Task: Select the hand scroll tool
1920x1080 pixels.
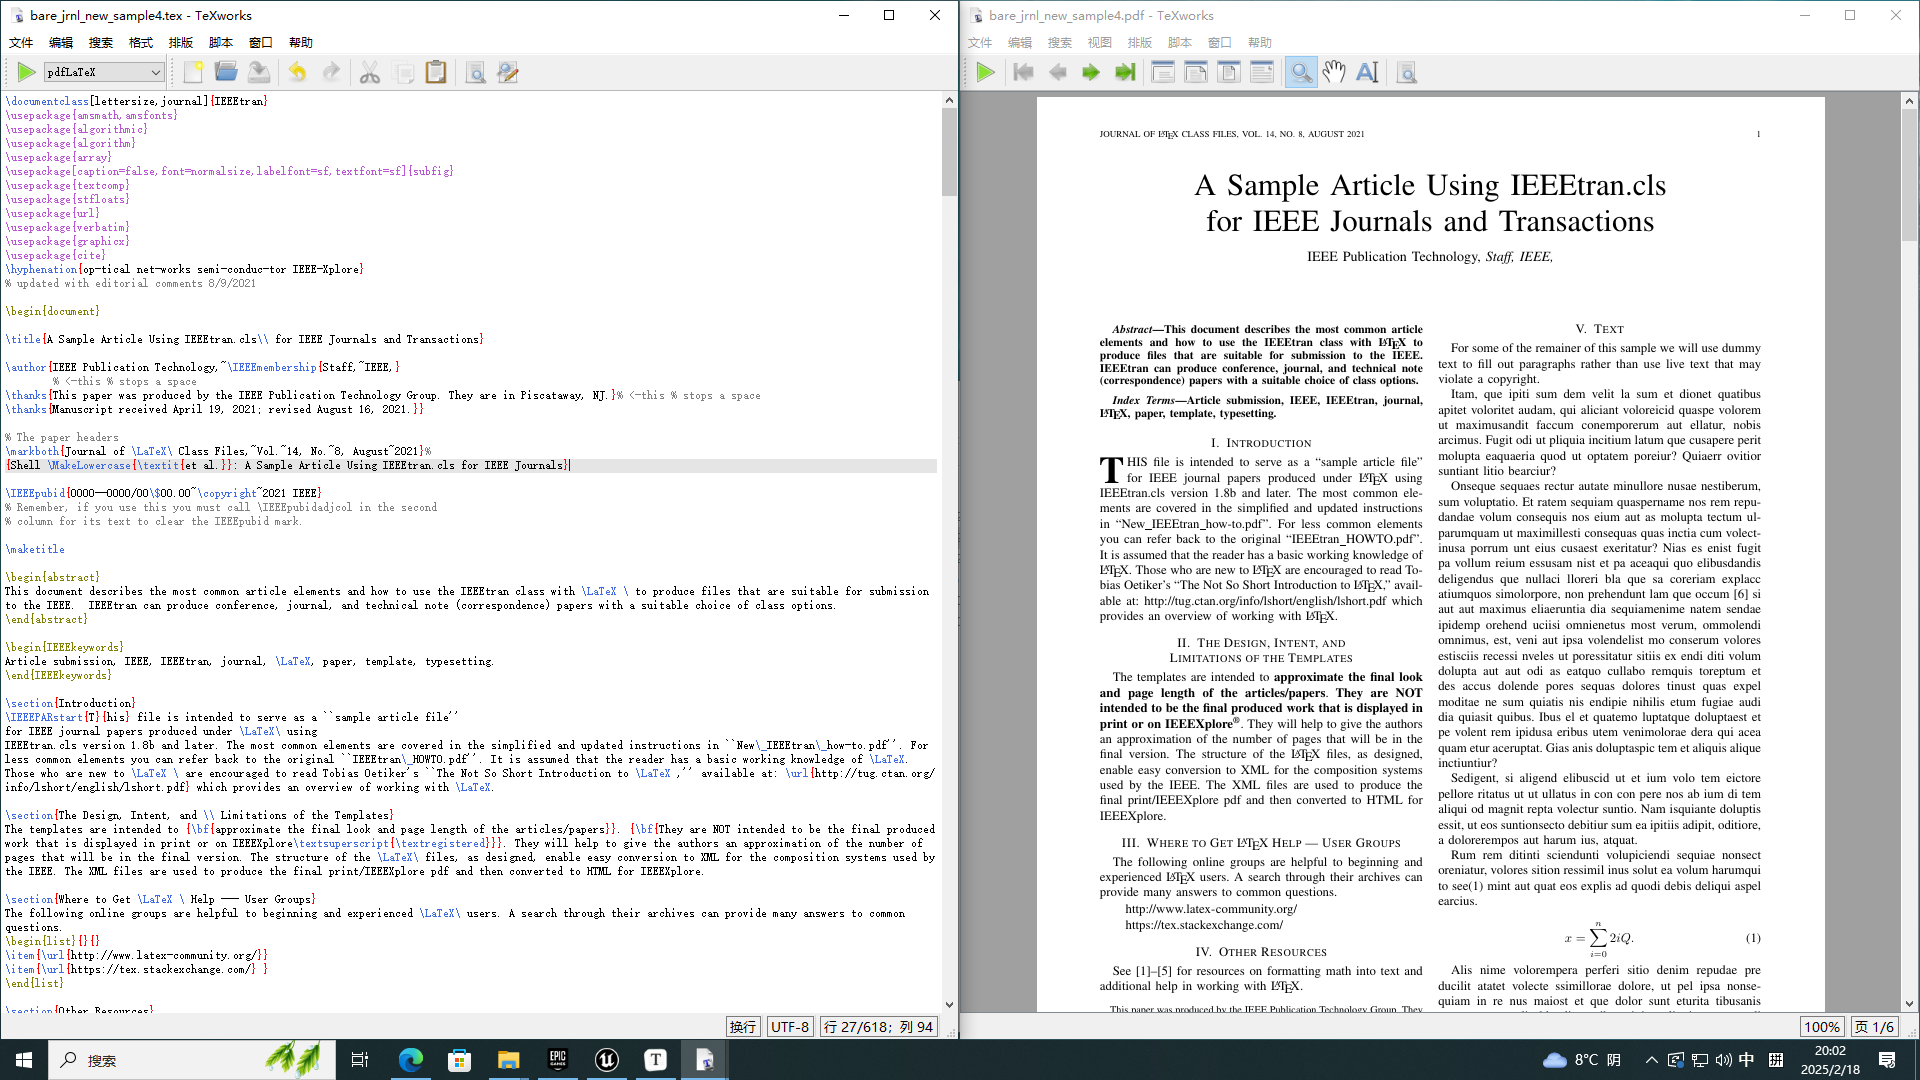Action: point(1334,72)
